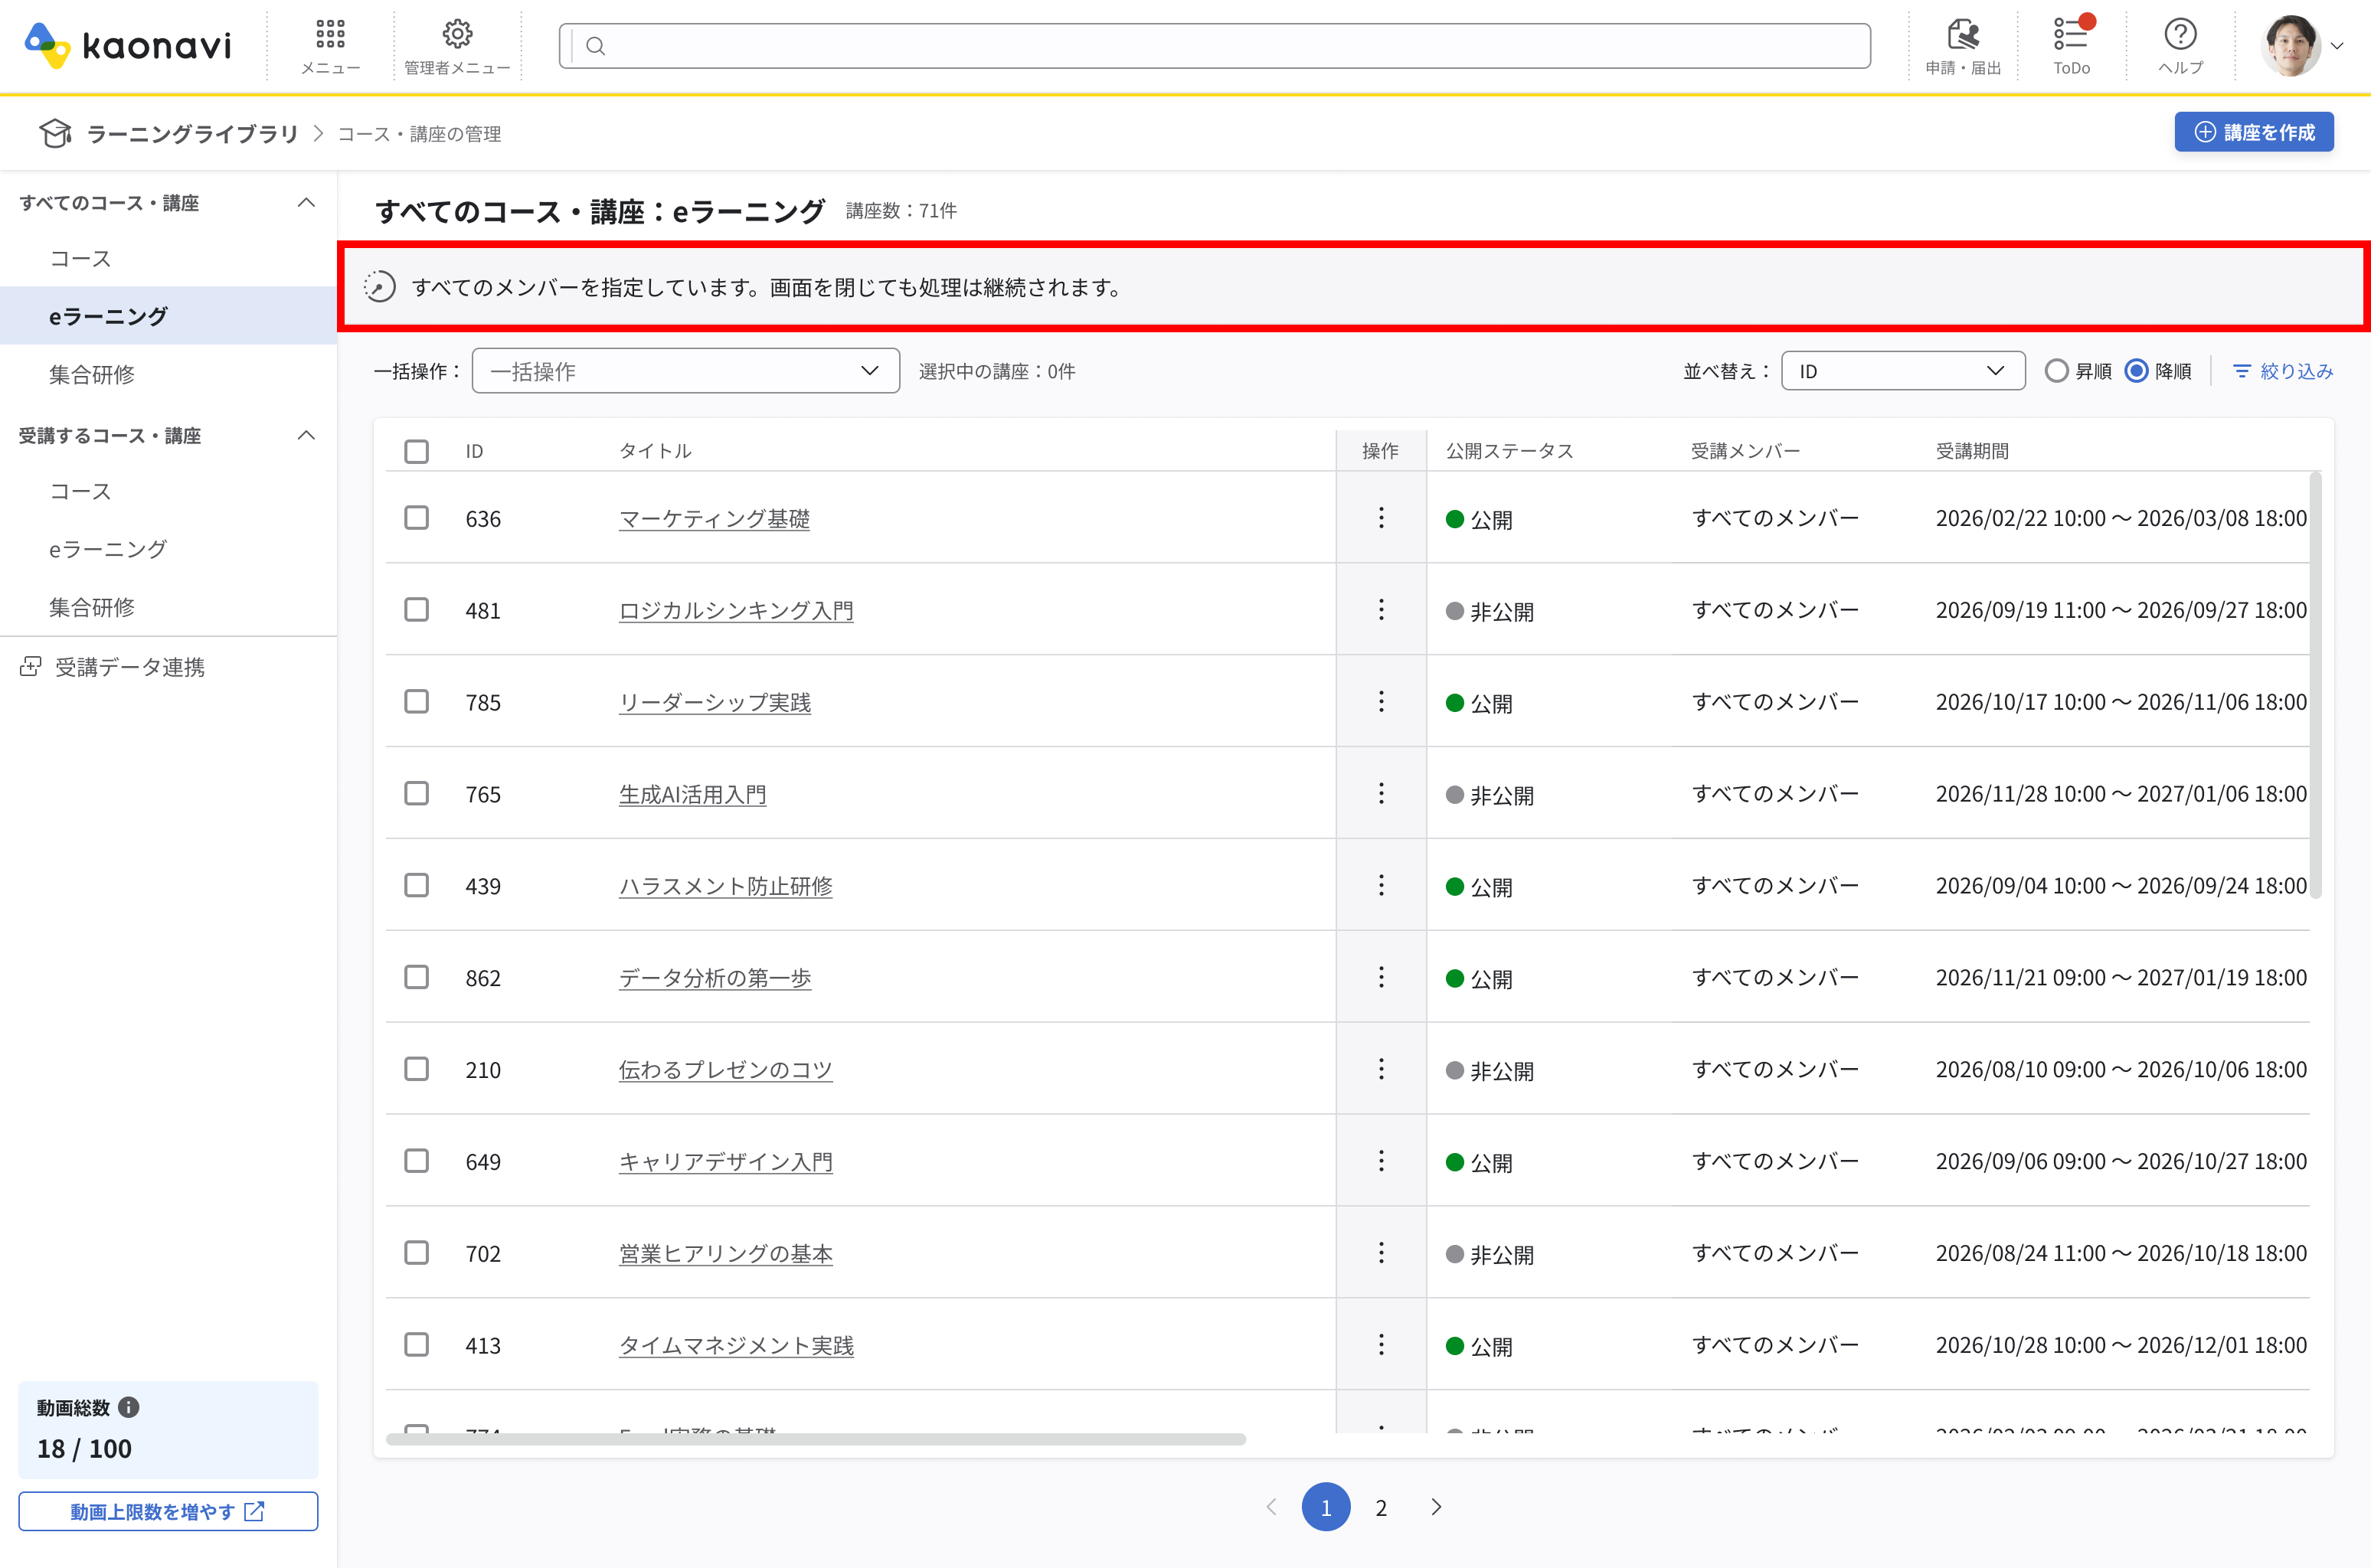Go to next page arrow in pagination
This screenshot has height=1568, width=2371.
click(1436, 1507)
